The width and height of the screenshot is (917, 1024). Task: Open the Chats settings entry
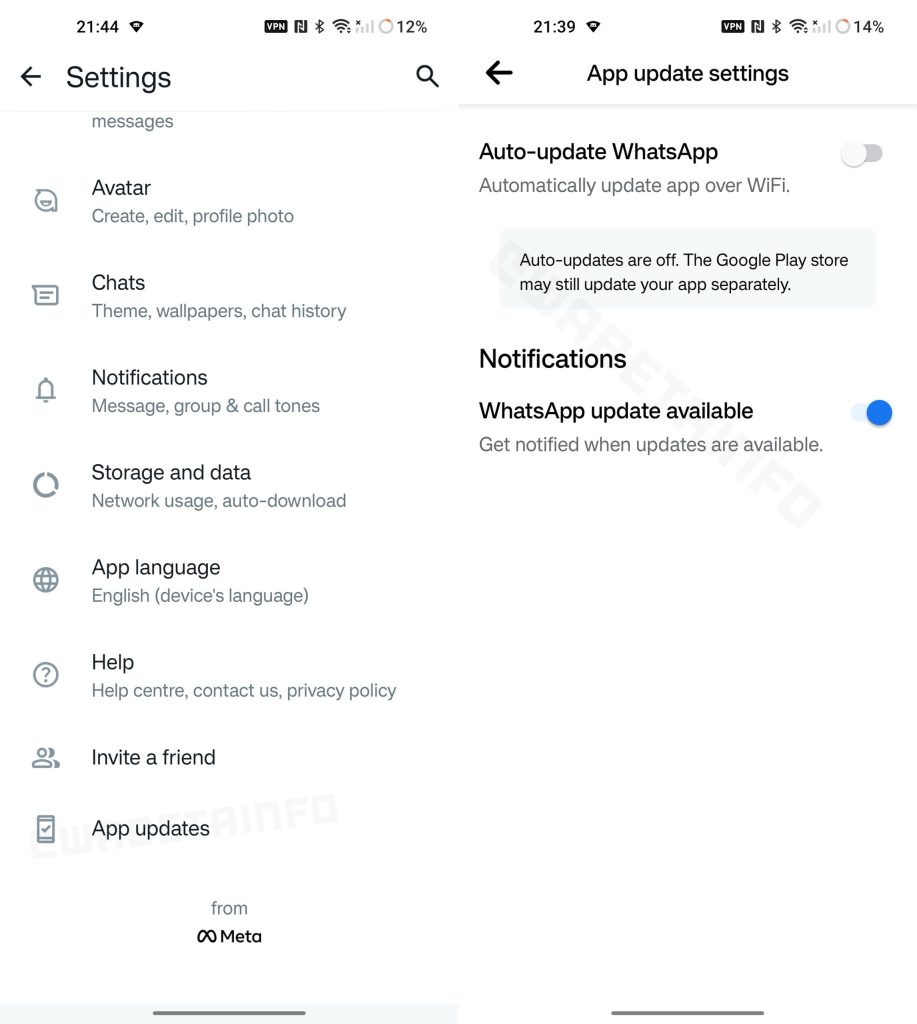tap(229, 296)
